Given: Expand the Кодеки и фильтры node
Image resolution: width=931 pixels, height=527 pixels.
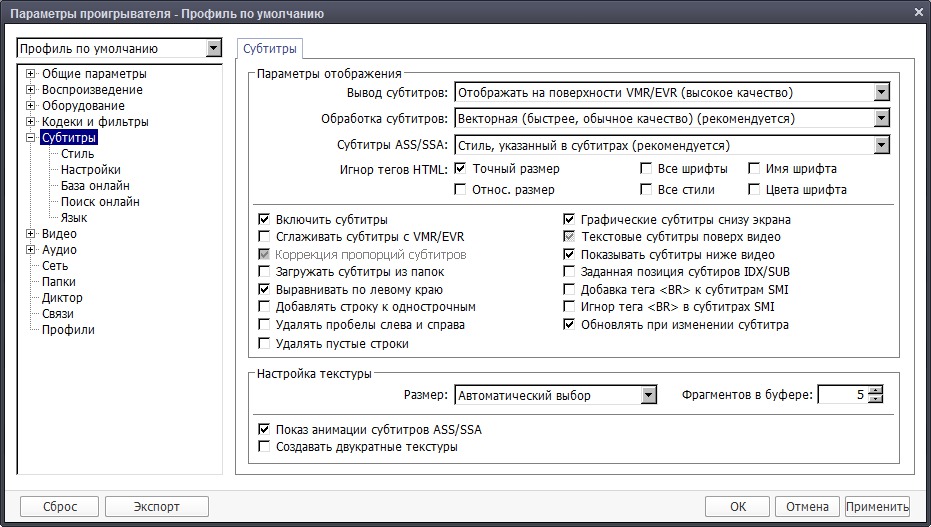Looking at the screenshot, I should [31, 122].
